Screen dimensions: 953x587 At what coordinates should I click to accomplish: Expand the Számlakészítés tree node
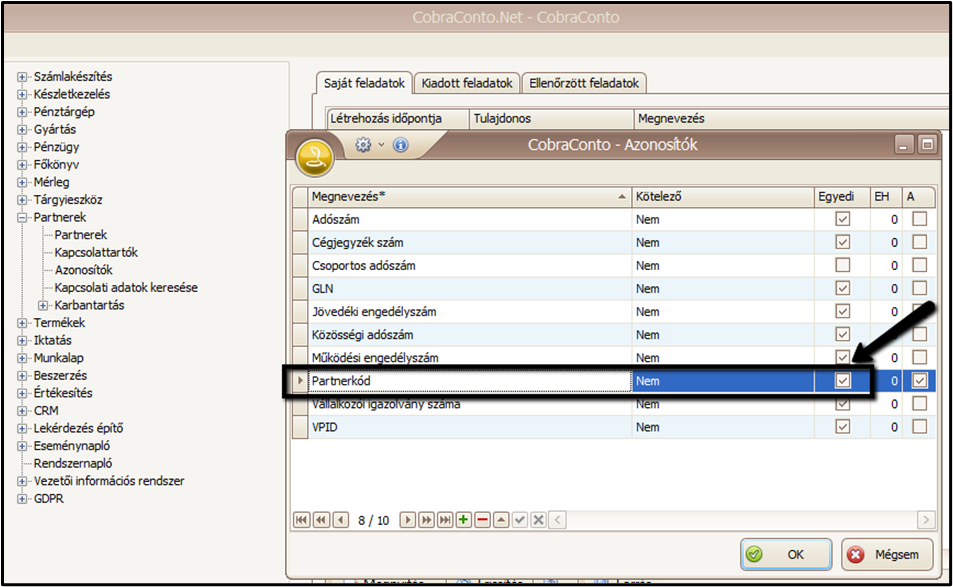tap(22, 77)
